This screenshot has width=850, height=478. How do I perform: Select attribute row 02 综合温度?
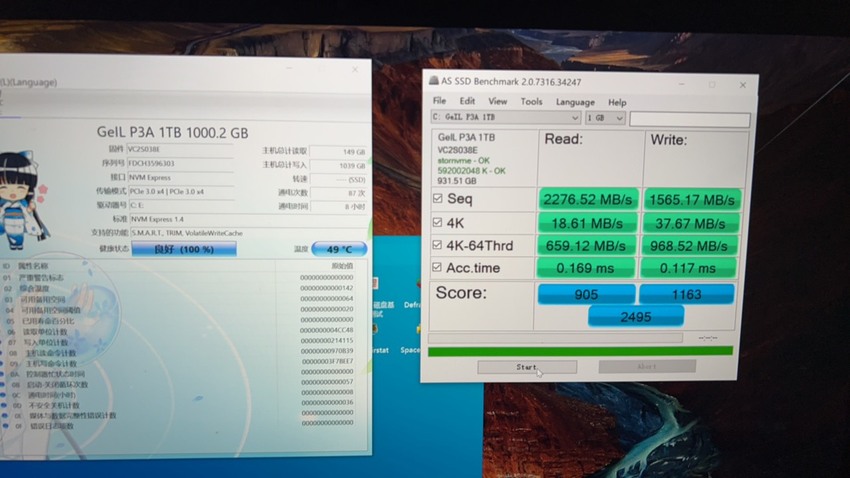click(179, 288)
